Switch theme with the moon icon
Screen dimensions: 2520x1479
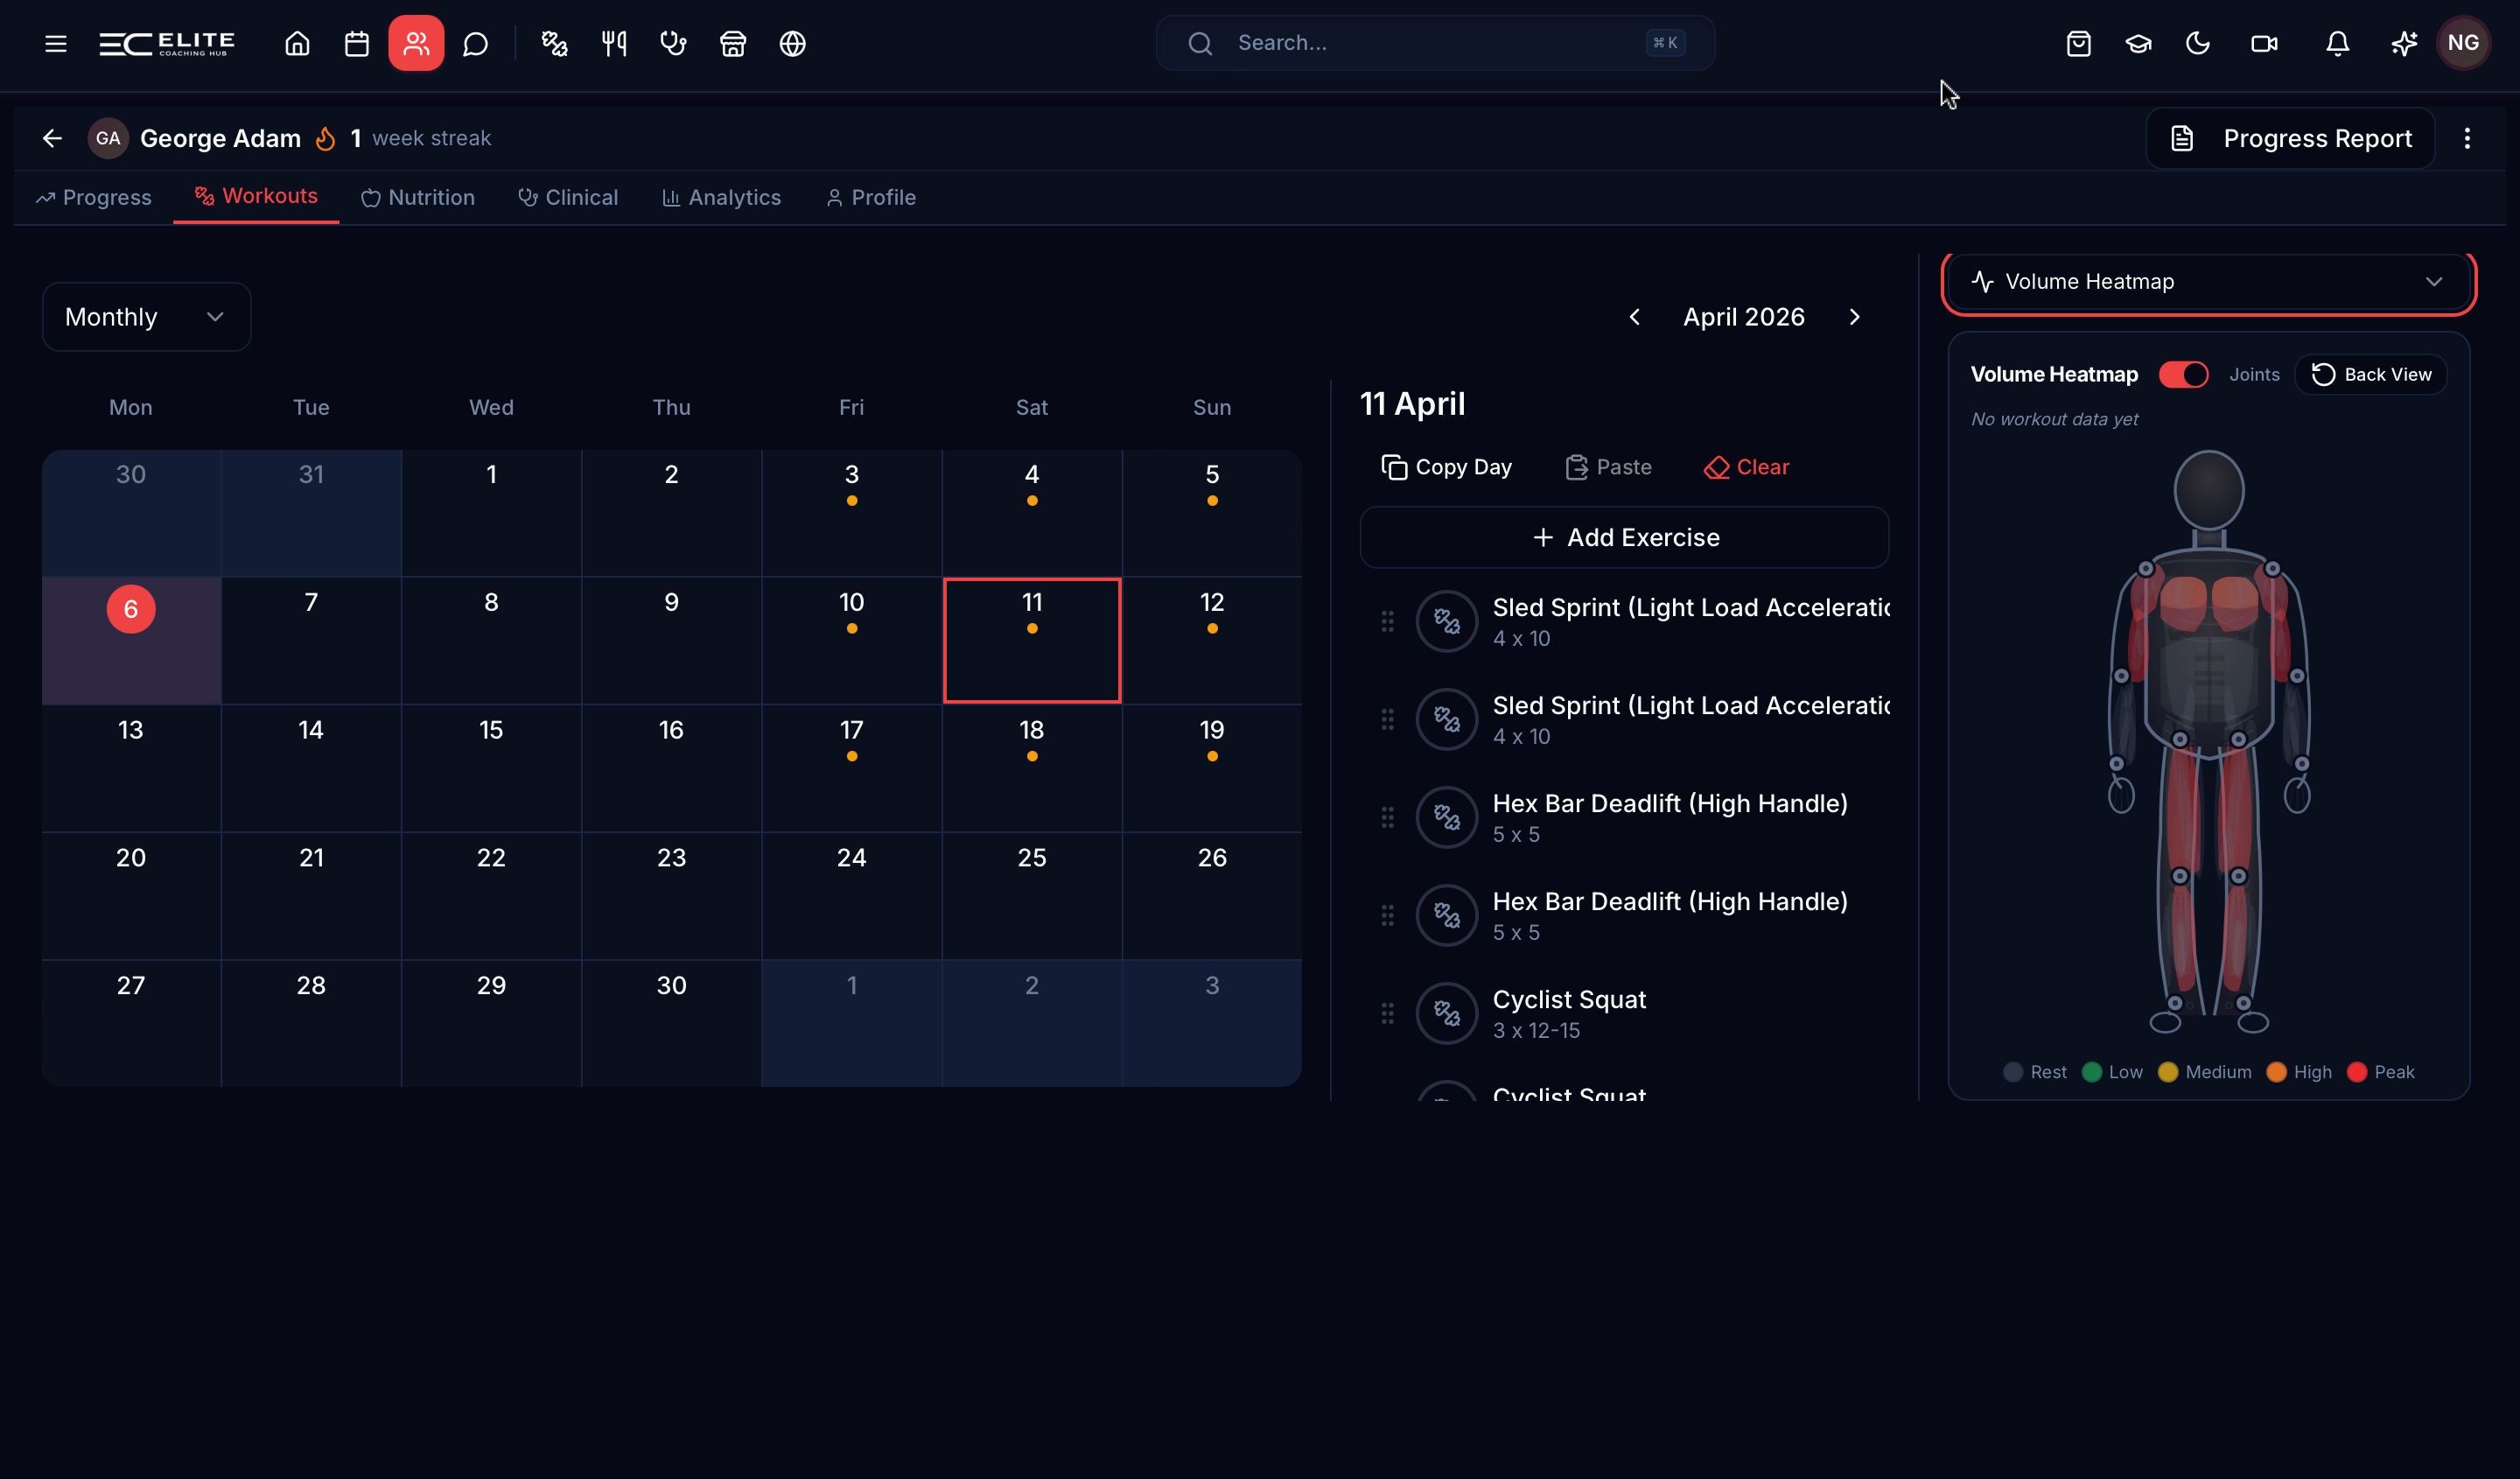pyautogui.click(x=2198, y=43)
